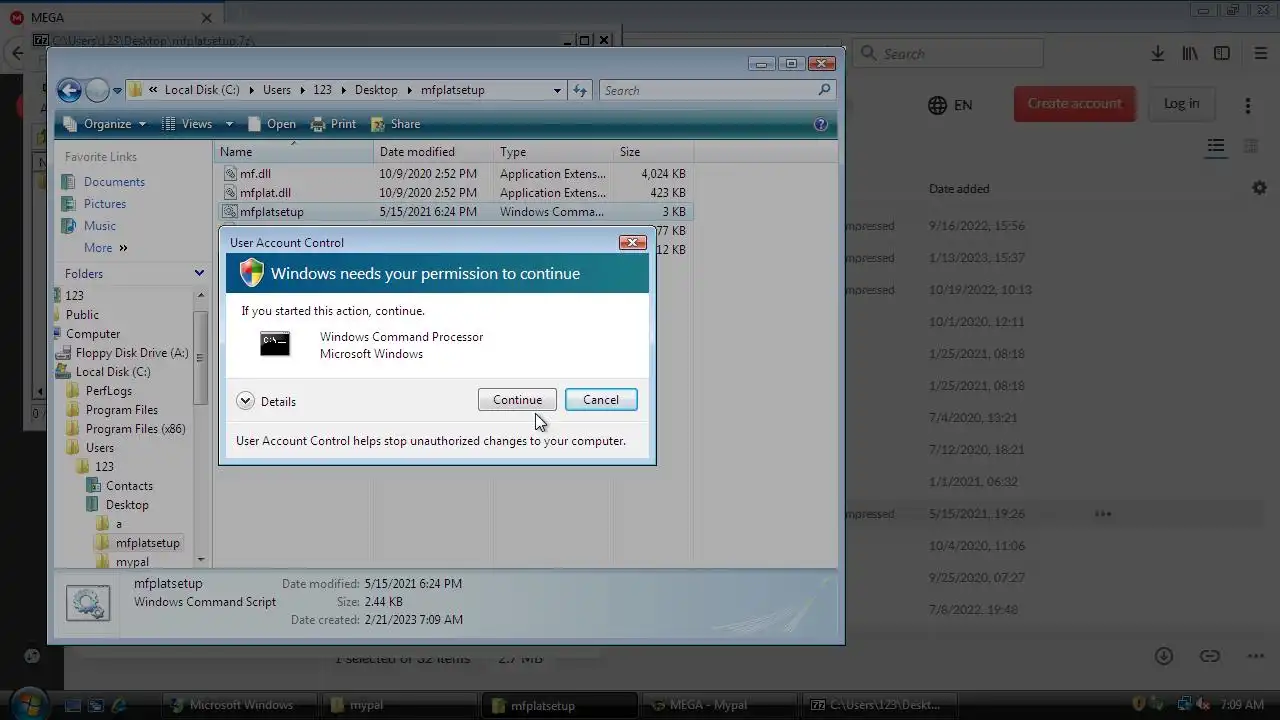The width and height of the screenshot is (1280, 720).
Task: Open Explorer Help question mark icon
Action: (x=821, y=124)
